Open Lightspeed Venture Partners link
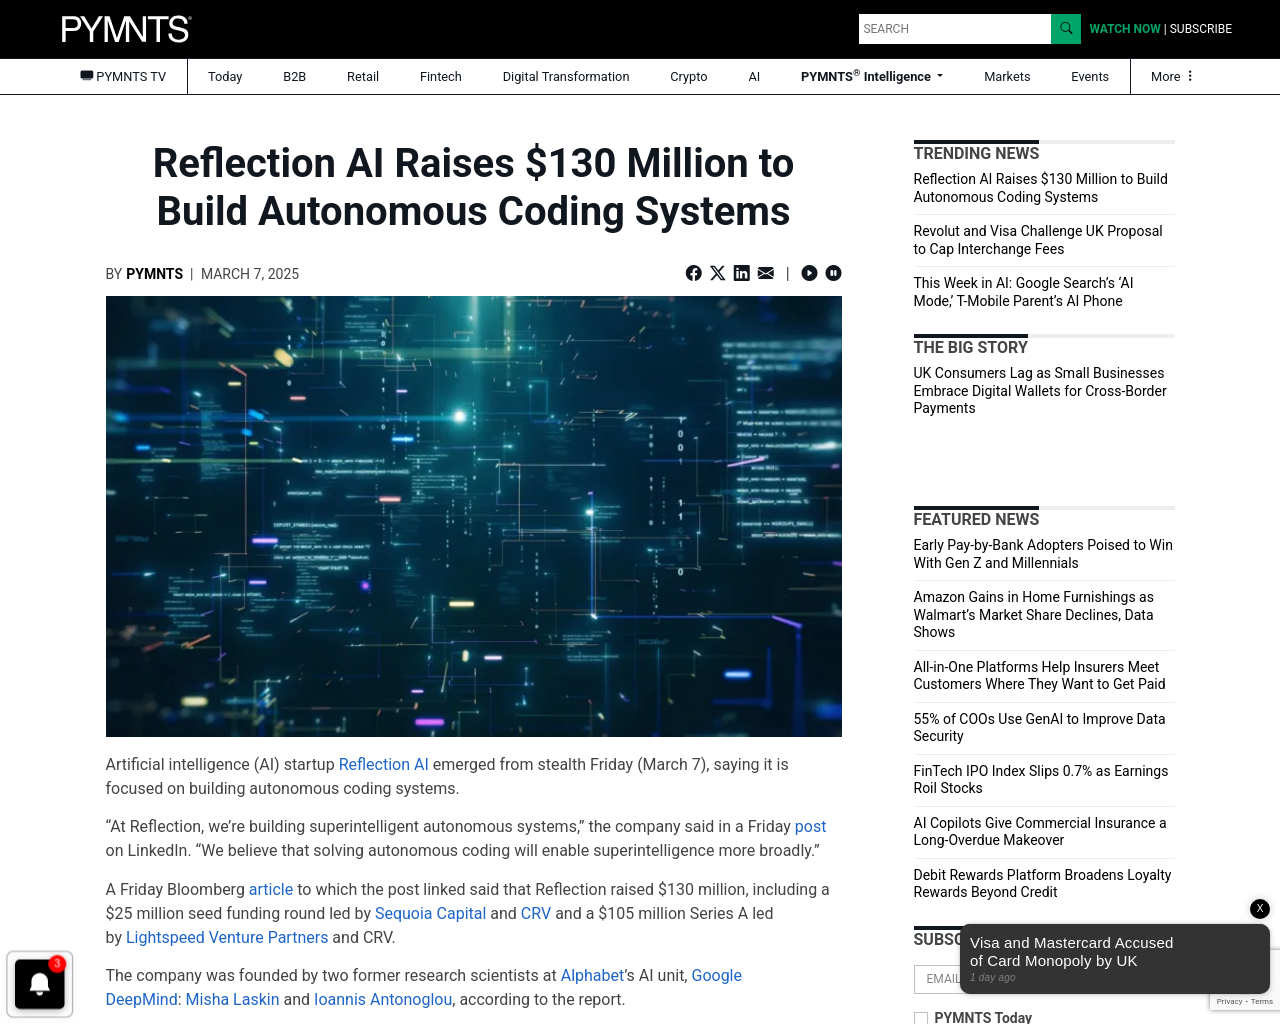Viewport: 1280px width, 1024px height. click(x=227, y=937)
